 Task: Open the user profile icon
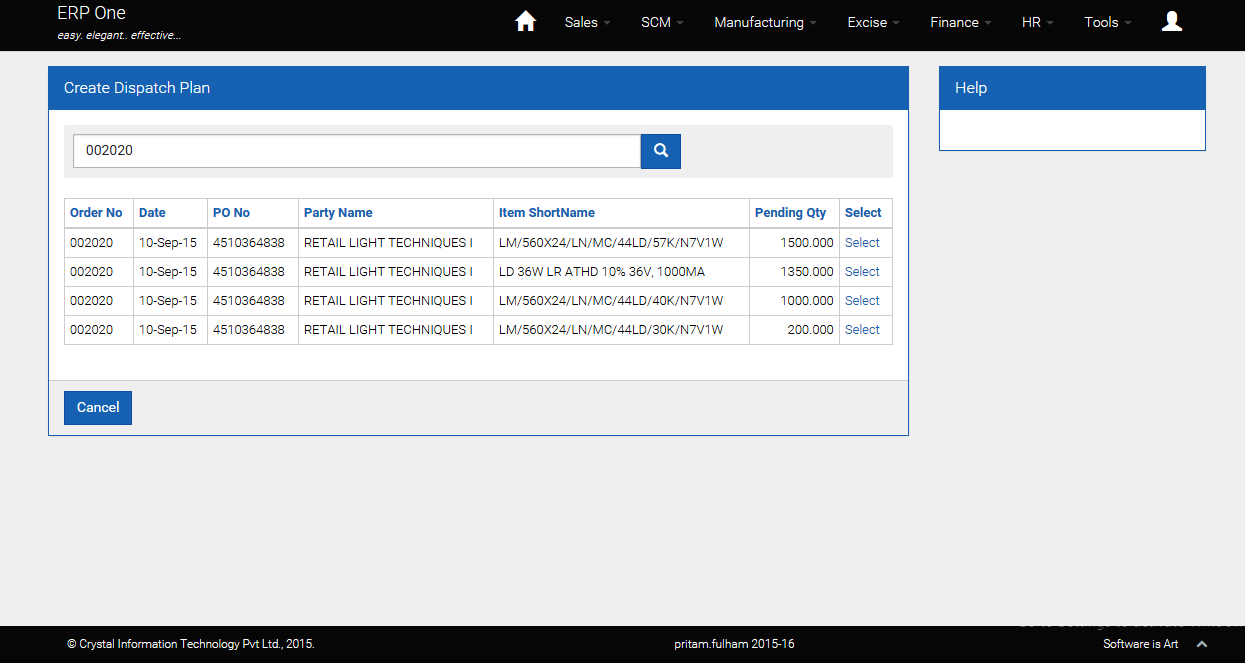[1172, 21]
